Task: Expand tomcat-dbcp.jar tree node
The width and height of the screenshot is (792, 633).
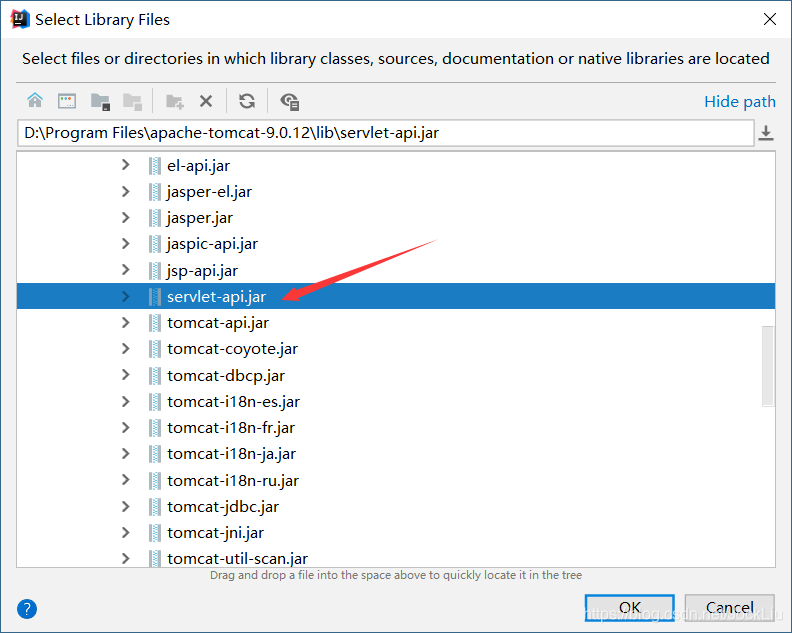Action: coord(126,375)
